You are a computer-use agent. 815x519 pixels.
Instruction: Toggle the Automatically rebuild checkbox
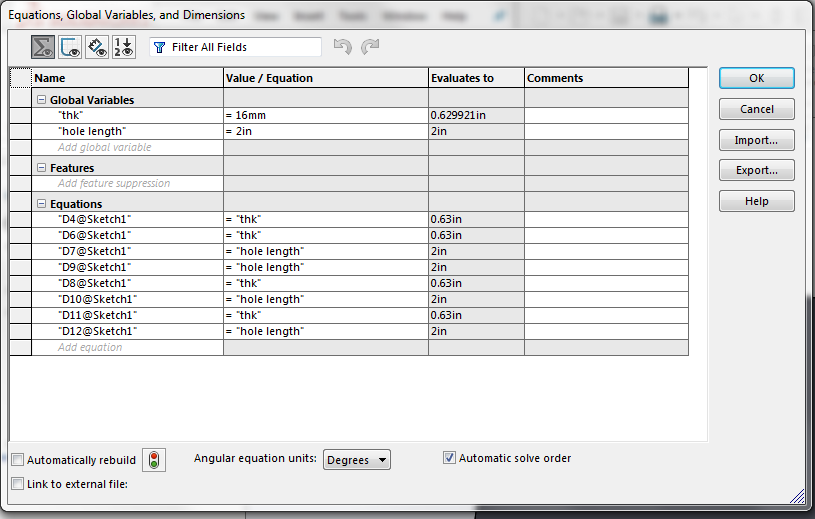coord(18,460)
